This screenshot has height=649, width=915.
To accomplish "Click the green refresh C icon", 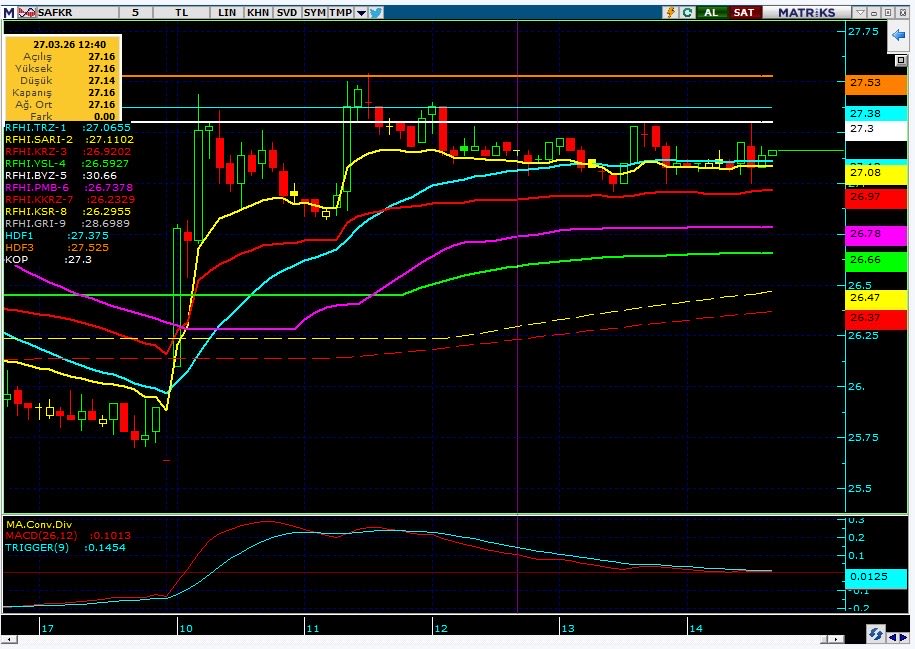I will click(x=687, y=12).
